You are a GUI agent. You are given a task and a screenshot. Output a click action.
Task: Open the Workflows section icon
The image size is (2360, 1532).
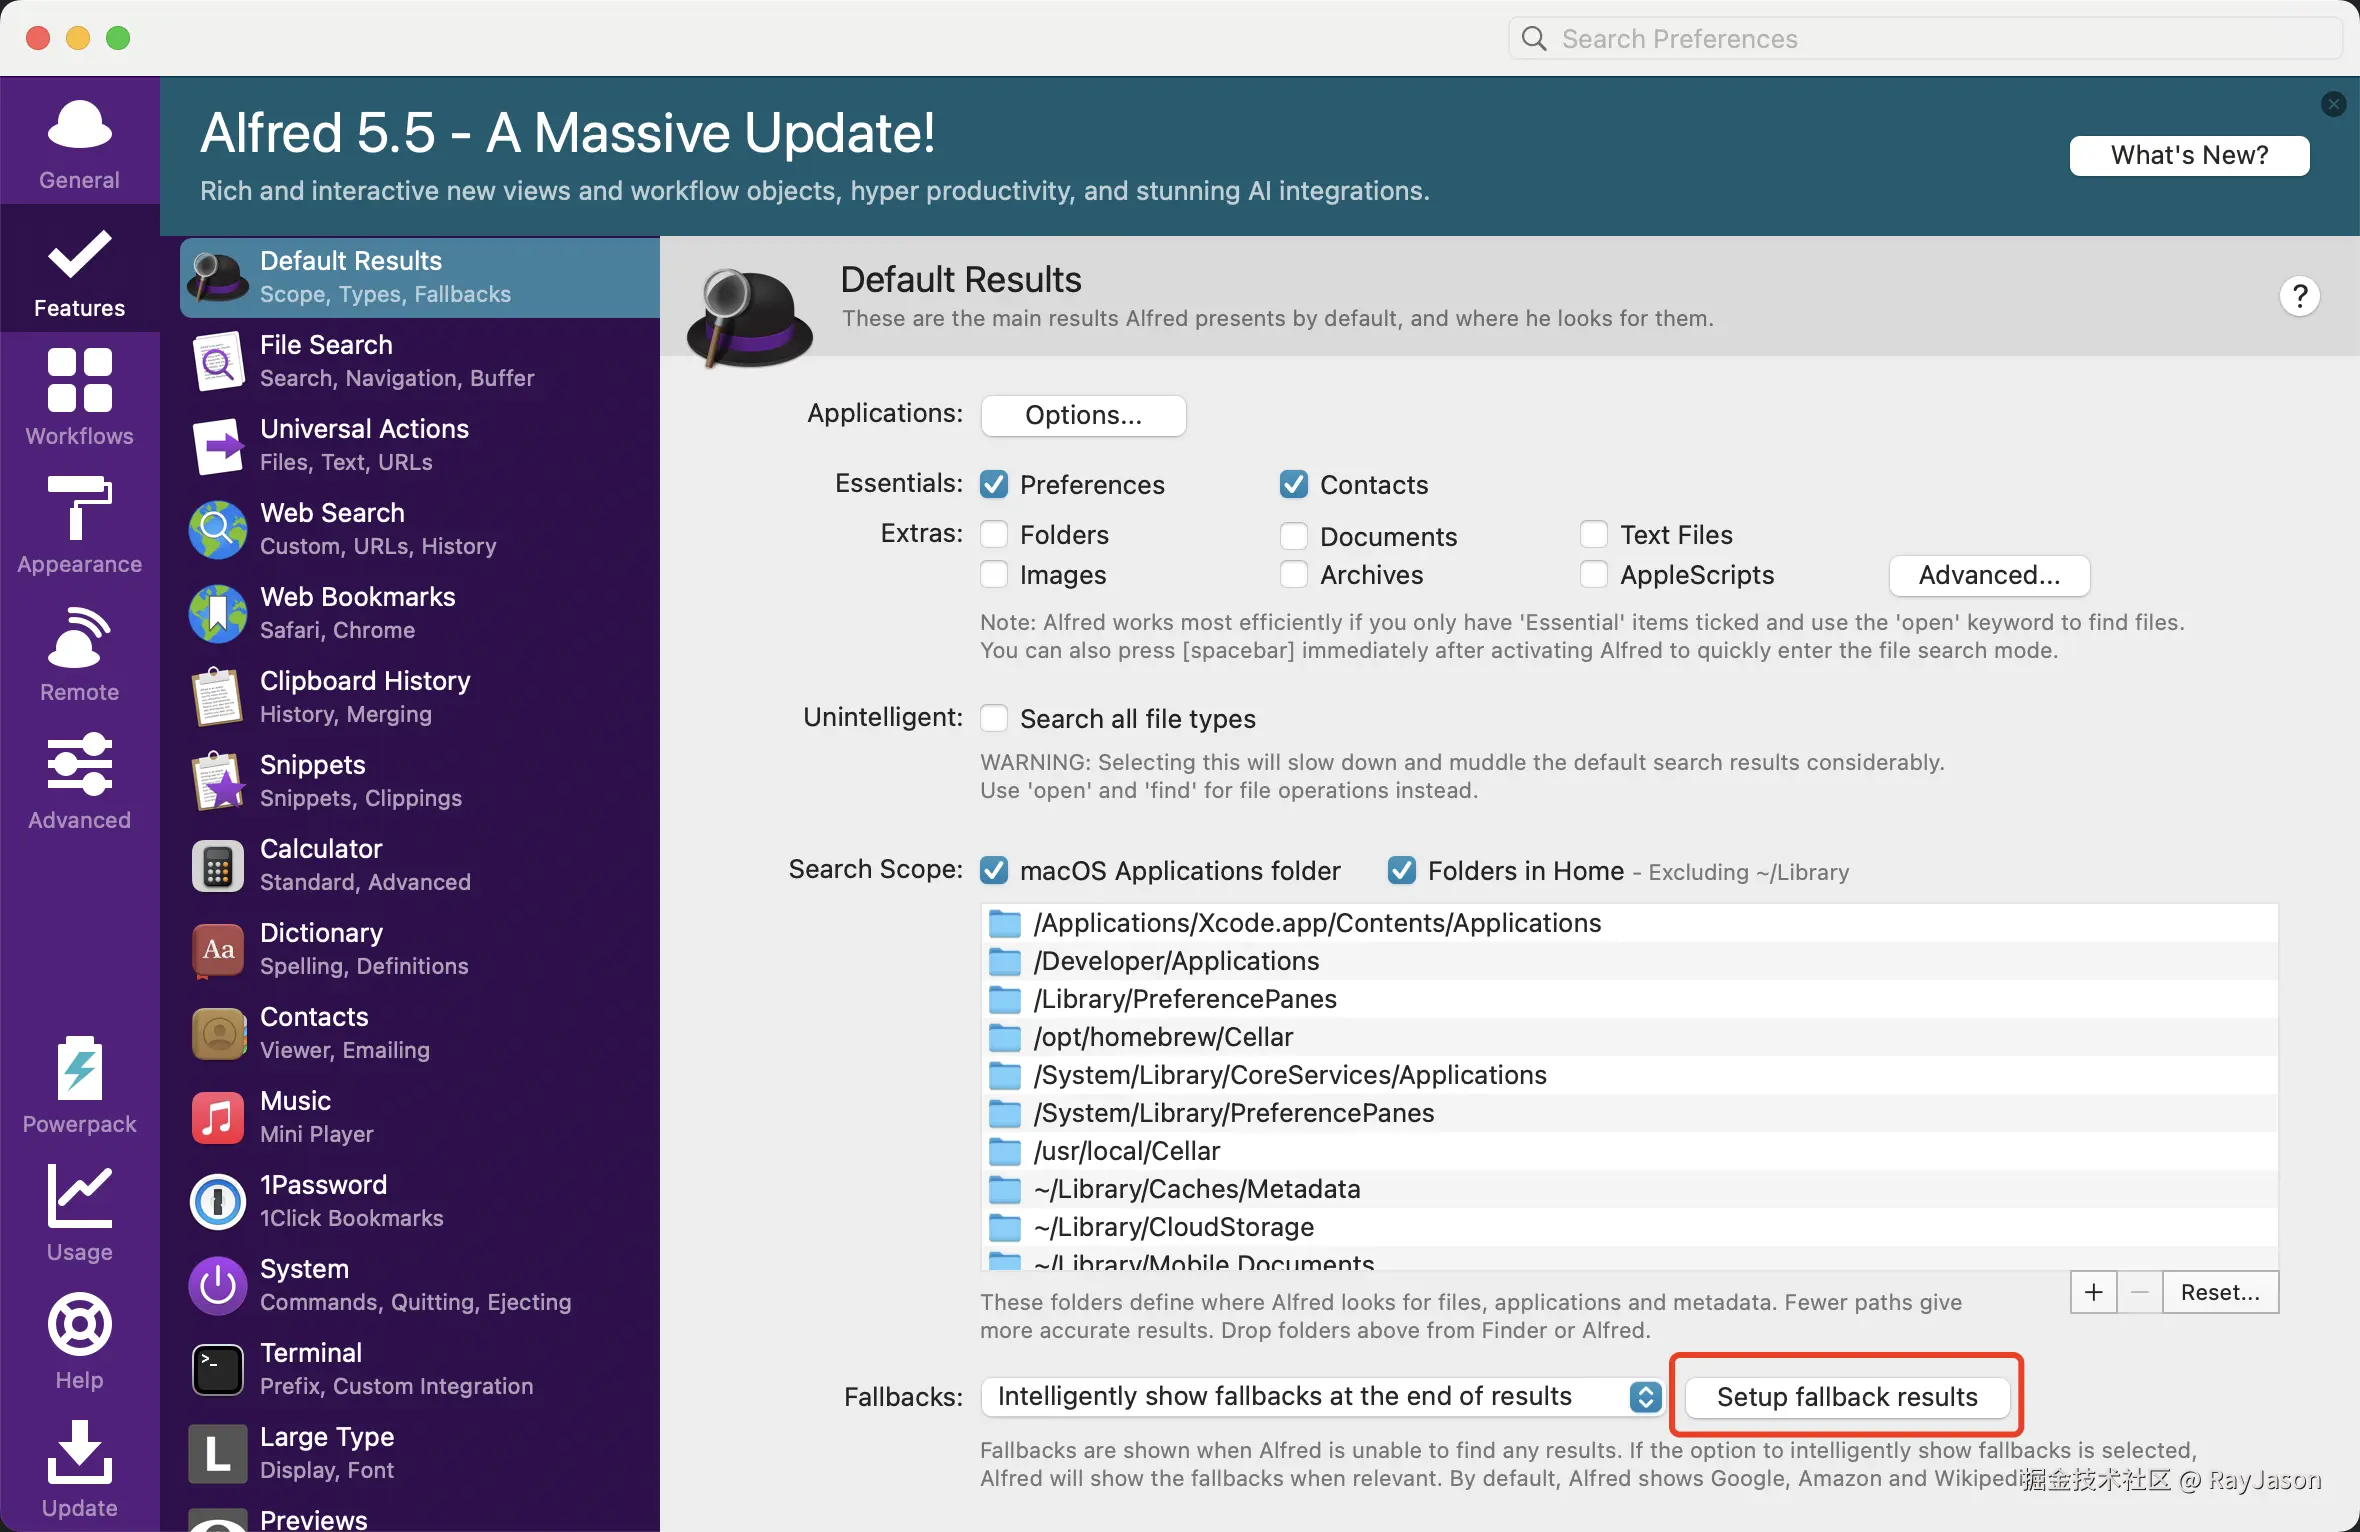point(79,381)
